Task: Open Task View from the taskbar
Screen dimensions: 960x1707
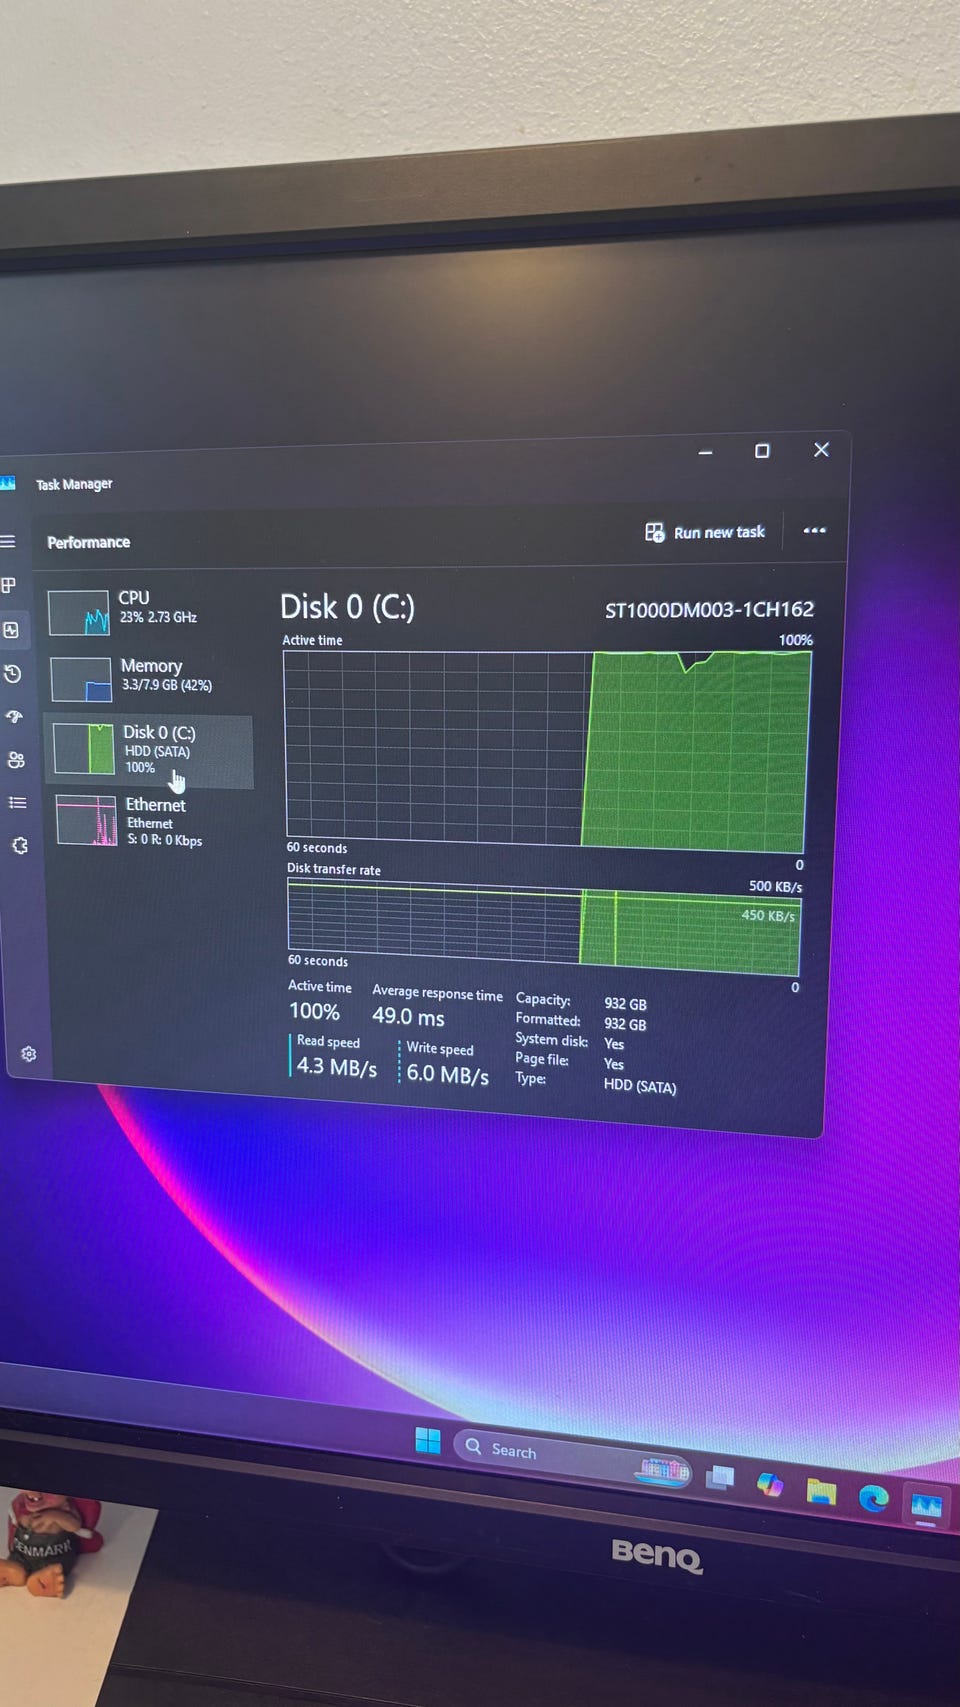Action: [x=720, y=1477]
